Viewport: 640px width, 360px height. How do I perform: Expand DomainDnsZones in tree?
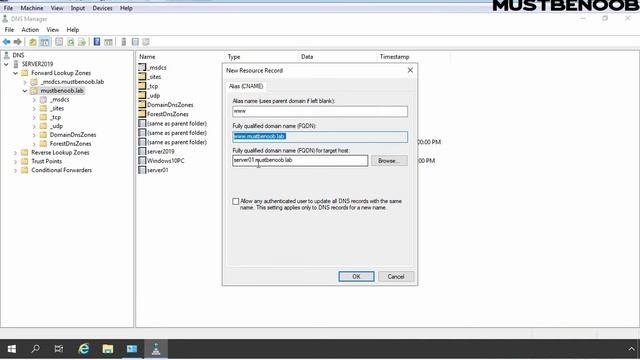coord(34,135)
